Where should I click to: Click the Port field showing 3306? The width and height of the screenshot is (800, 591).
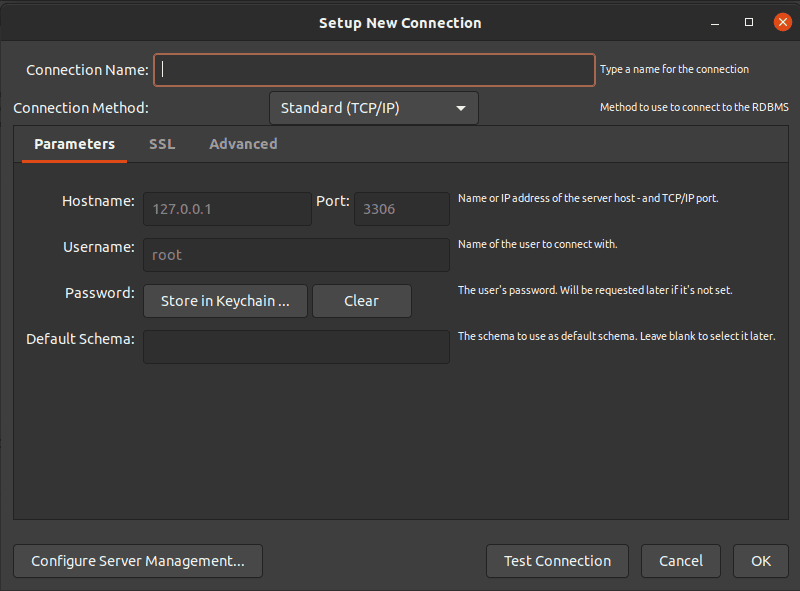click(402, 209)
